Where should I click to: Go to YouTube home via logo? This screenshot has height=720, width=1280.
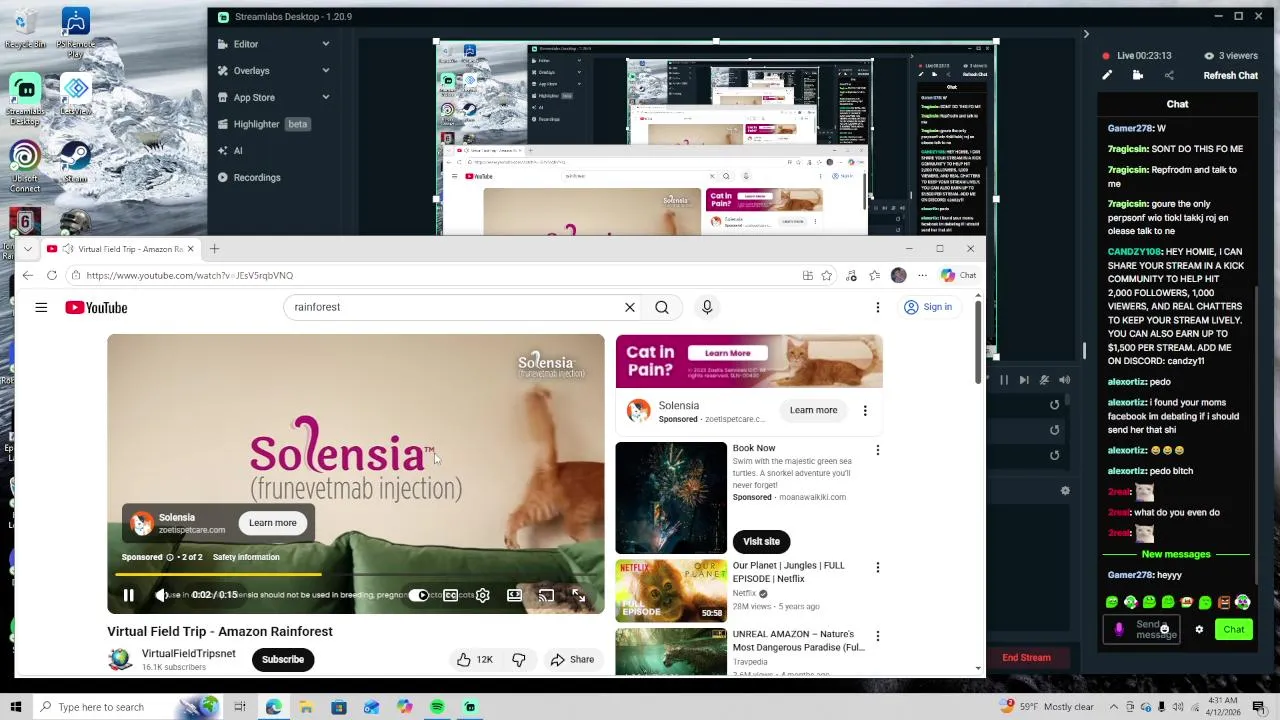(x=96, y=307)
